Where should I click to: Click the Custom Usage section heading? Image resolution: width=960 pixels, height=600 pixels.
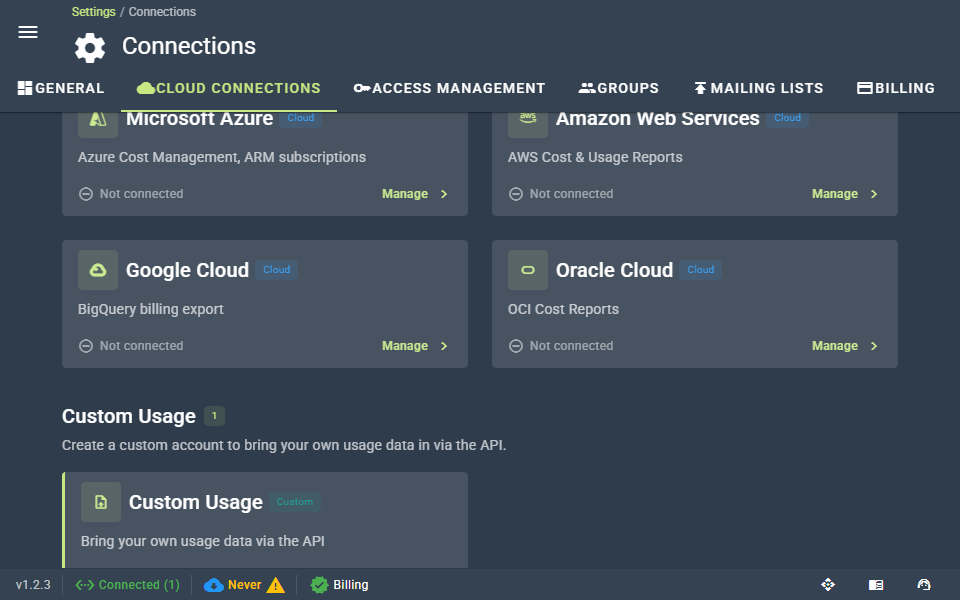[x=129, y=416]
